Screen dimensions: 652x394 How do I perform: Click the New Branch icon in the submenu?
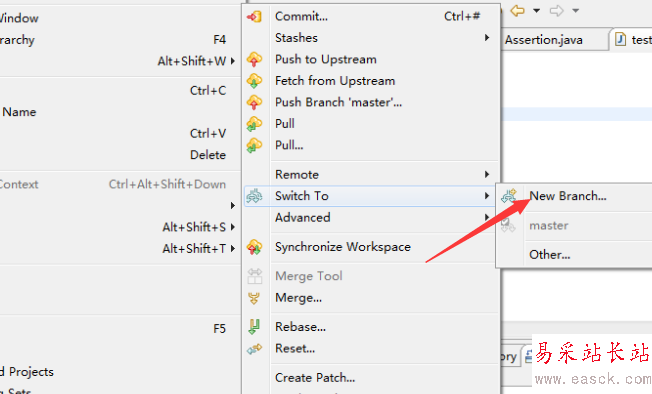tap(509, 196)
